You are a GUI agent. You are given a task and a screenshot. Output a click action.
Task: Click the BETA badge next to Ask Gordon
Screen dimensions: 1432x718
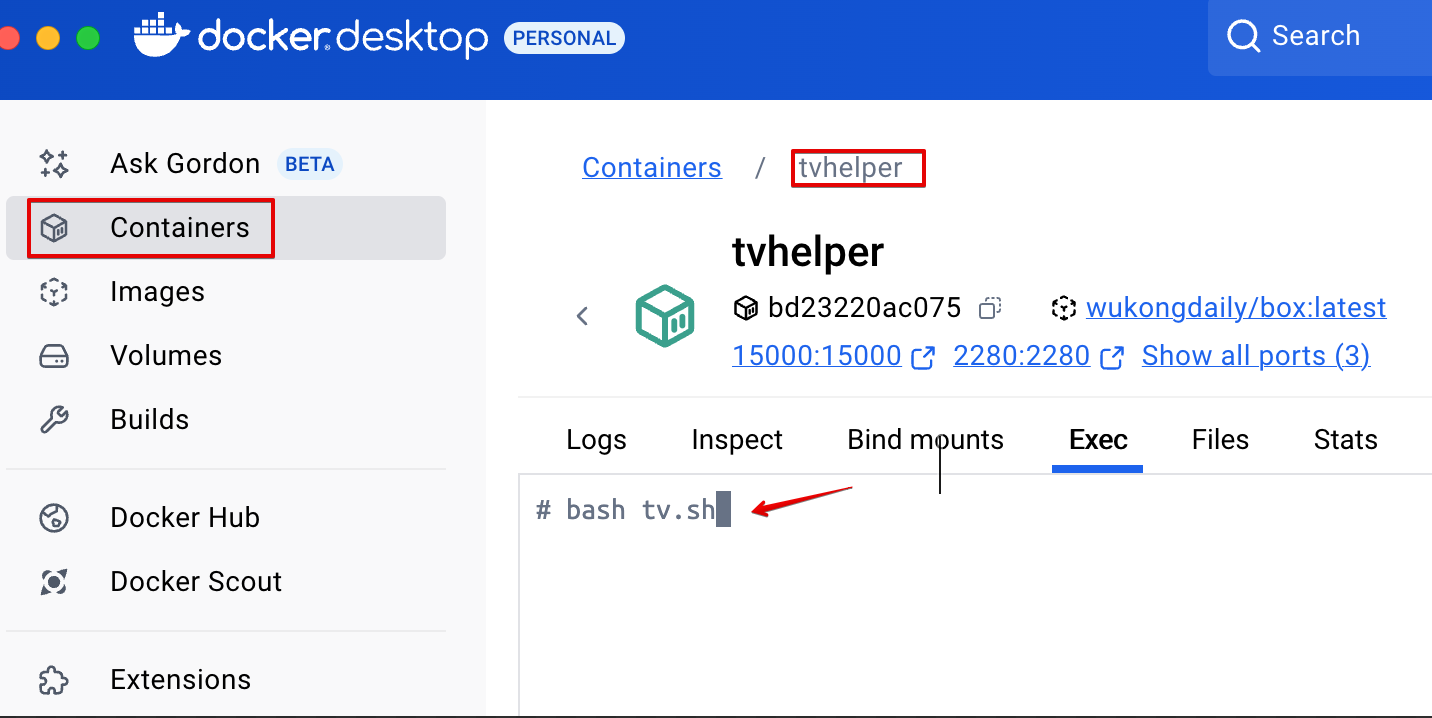pyautogui.click(x=310, y=164)
